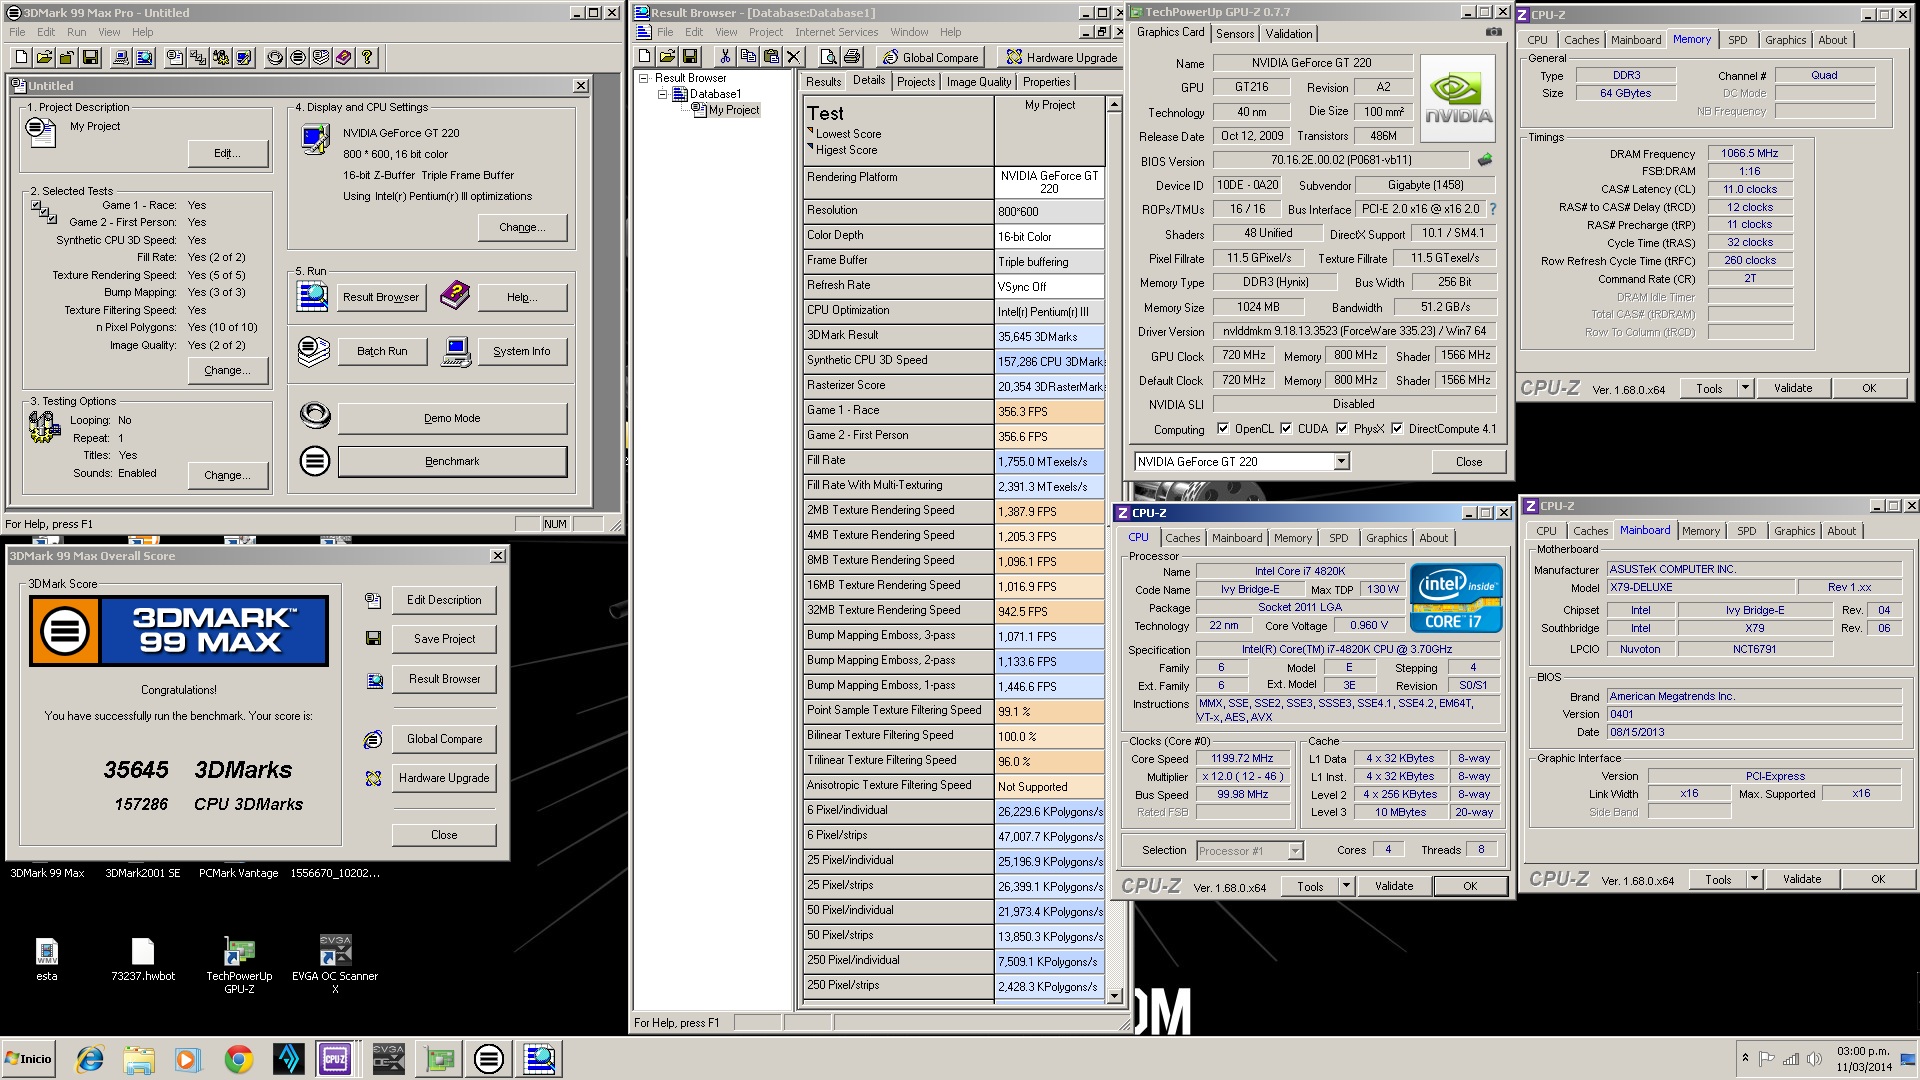Image resolution: width=1920 pixels, height=1080 pixels.
Task: Click Save floppy icon in 3DMark toolbar
Action: 90,57
